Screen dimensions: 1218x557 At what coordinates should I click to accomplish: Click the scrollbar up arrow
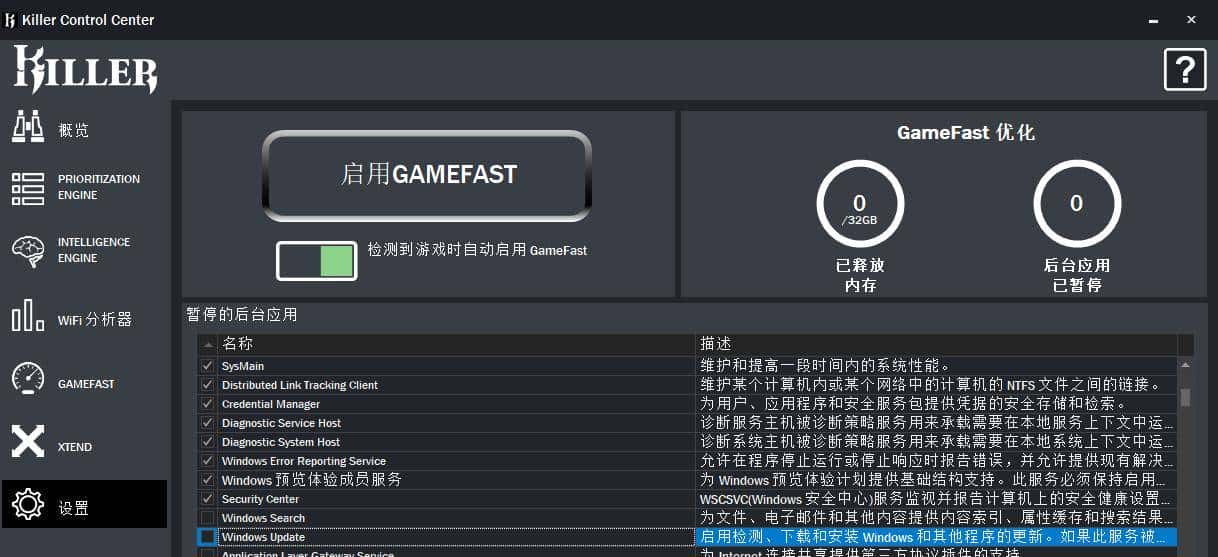click(x=1185, y=364)
